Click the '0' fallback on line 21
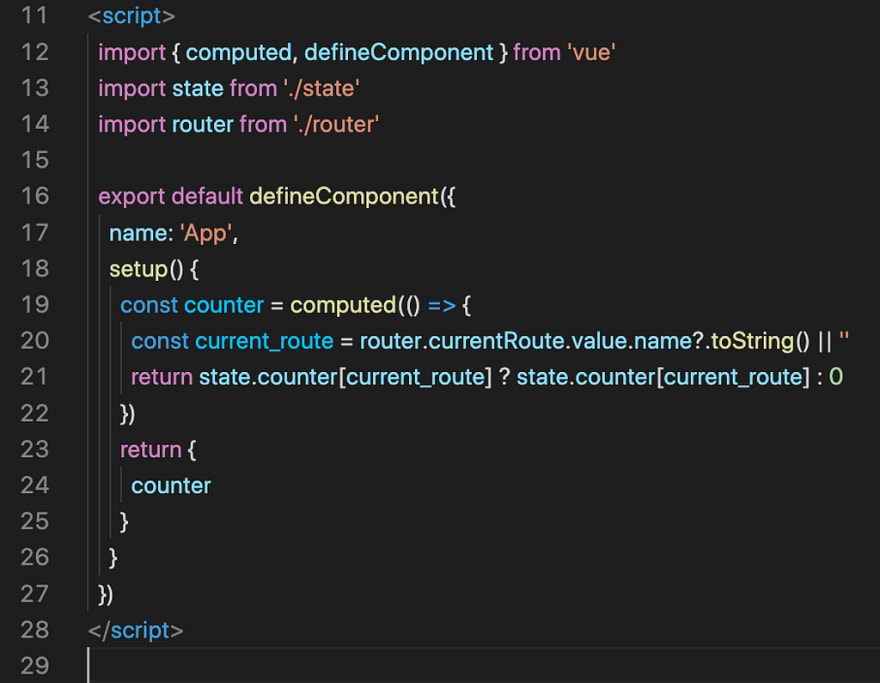Viewport: 880px width, 683px height. [836, 377]
